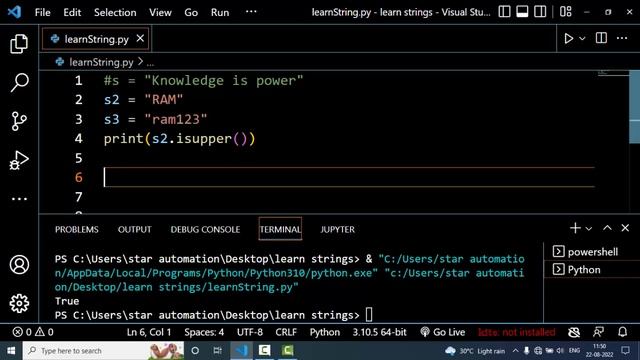
Task: Switch to the DEBUG CONSOLE tab
Action: pyautogui.click(x=205, y=229)
